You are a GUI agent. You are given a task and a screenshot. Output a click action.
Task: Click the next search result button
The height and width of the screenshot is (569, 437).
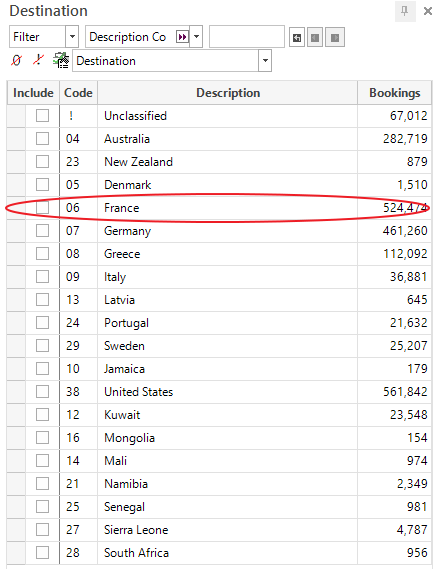pos(335,37)
